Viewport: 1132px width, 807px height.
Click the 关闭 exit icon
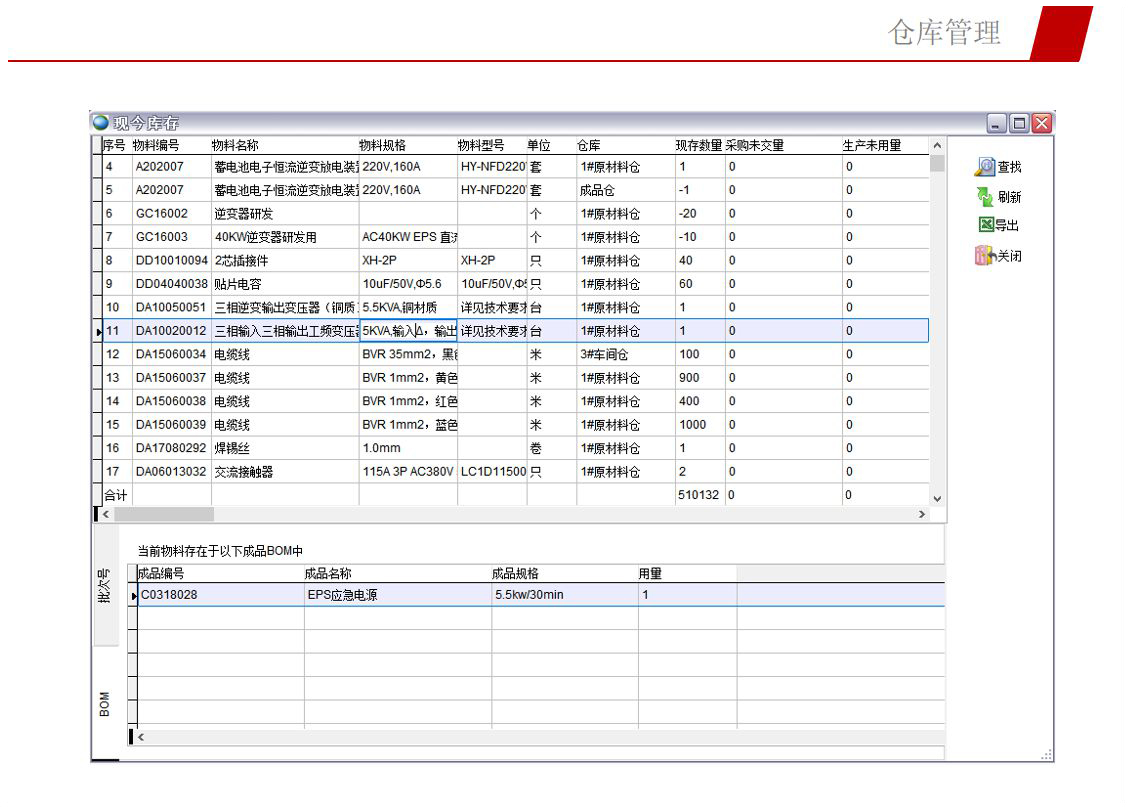click(x=985, y=257)
